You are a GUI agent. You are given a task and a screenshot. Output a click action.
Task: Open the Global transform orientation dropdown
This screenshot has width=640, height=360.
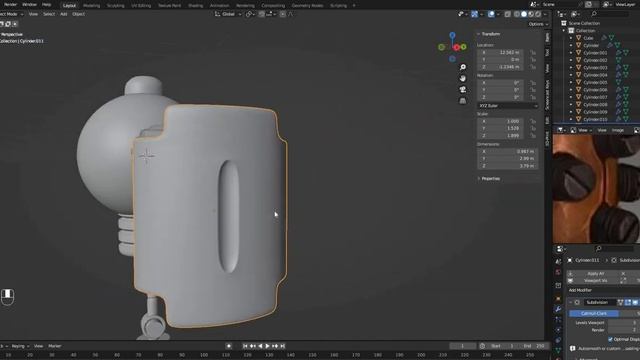(x=228, y=14)
